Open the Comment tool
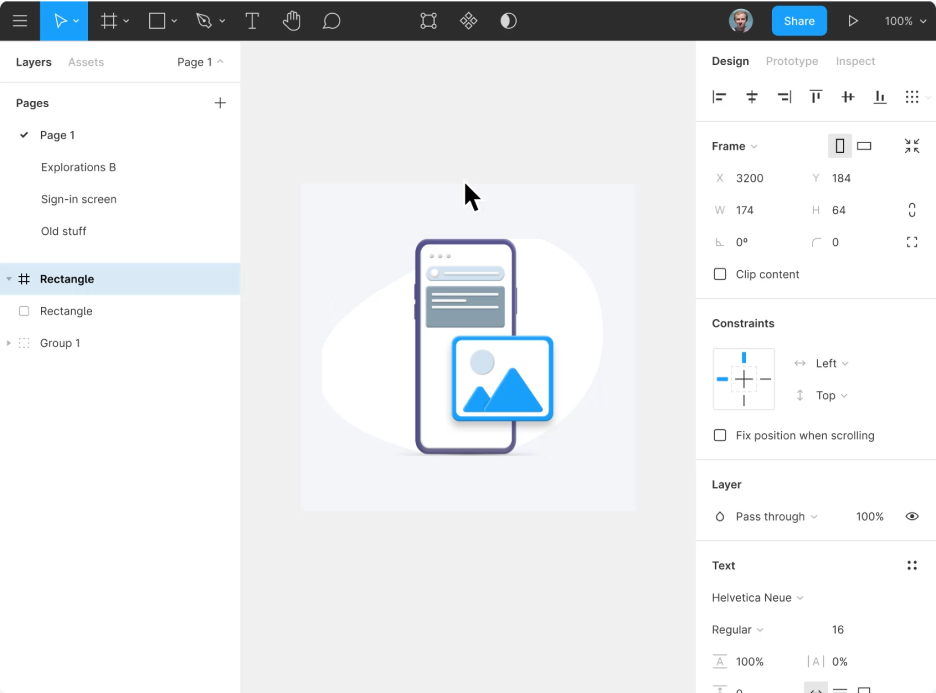936x693 pixels. point(331,20)
